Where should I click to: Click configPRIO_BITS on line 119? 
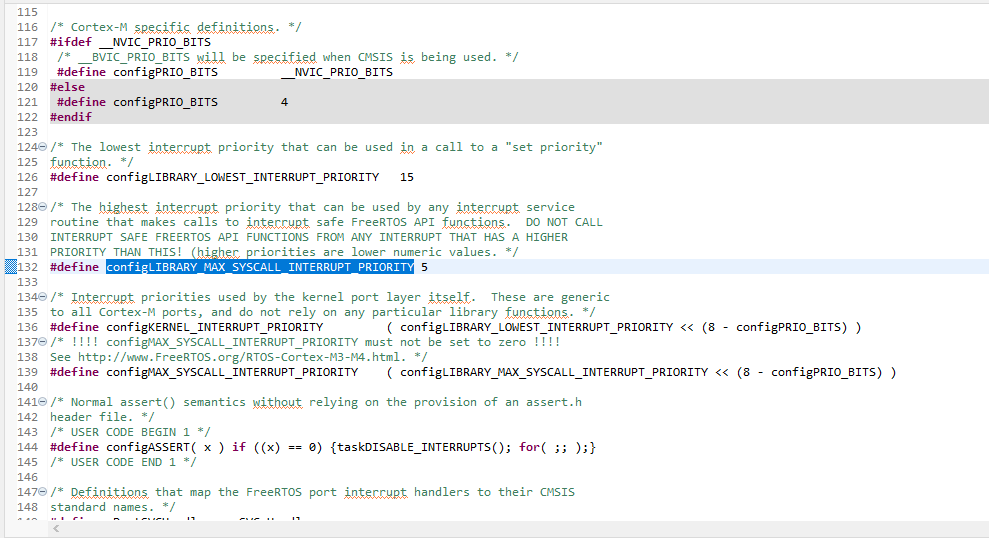(x=166, y=72)
